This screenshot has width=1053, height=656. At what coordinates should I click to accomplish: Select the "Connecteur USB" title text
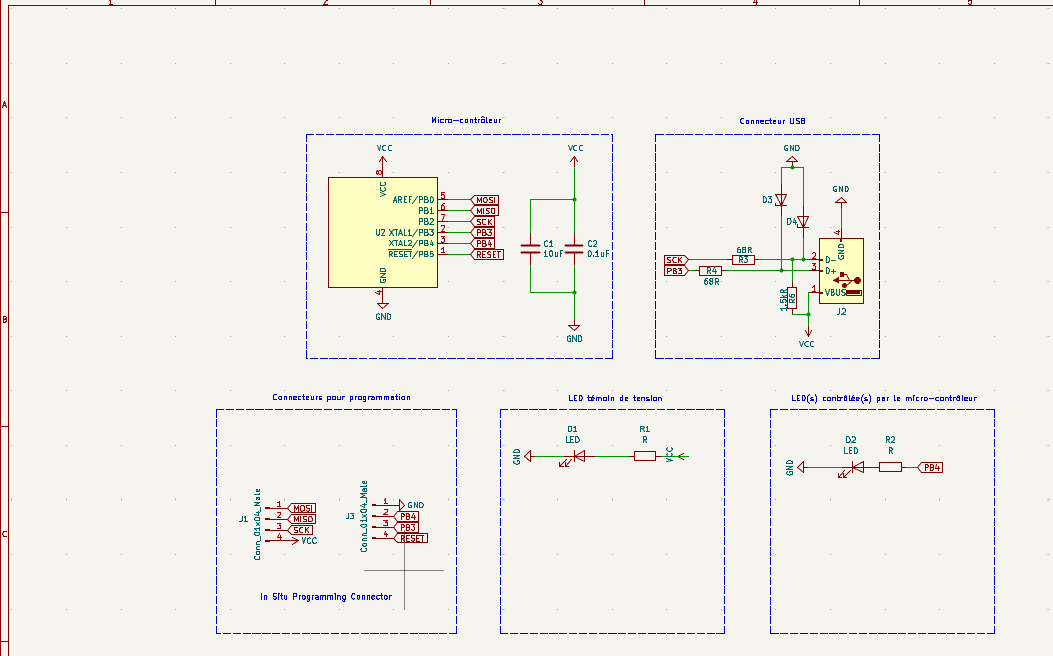coord(772,121)
